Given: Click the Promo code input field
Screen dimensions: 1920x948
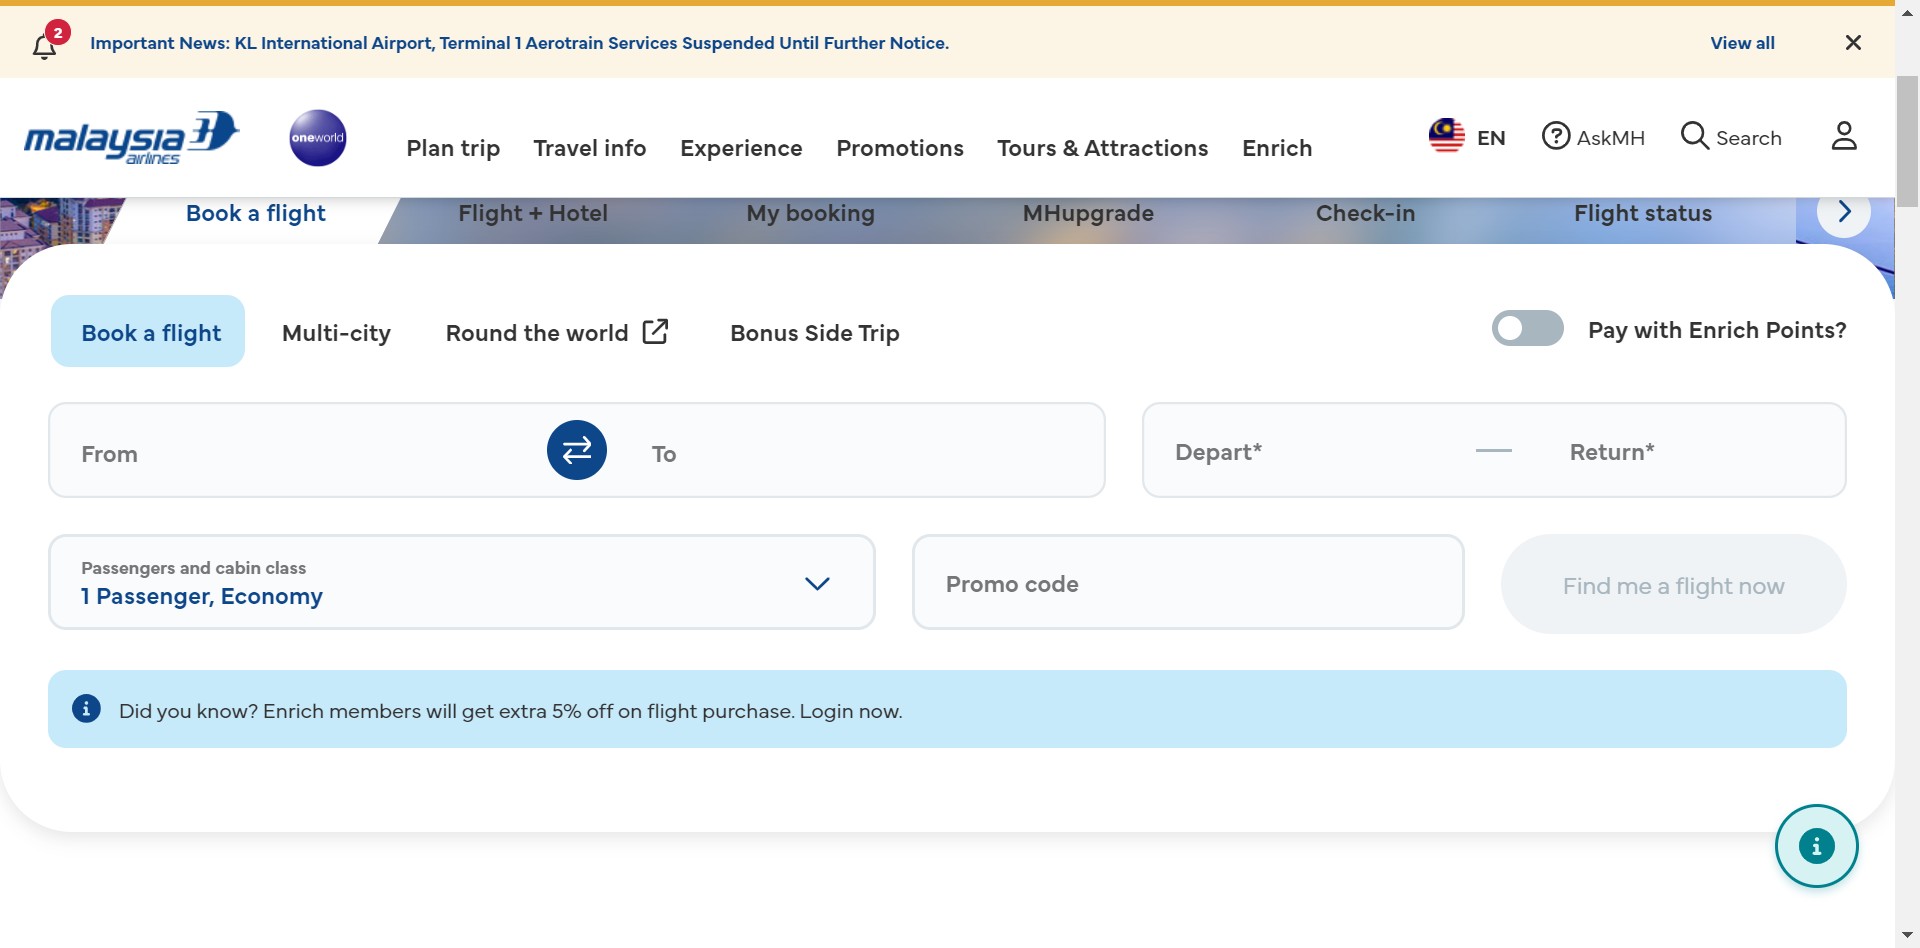Looking at the screenshot, I should click(1187, 583).
